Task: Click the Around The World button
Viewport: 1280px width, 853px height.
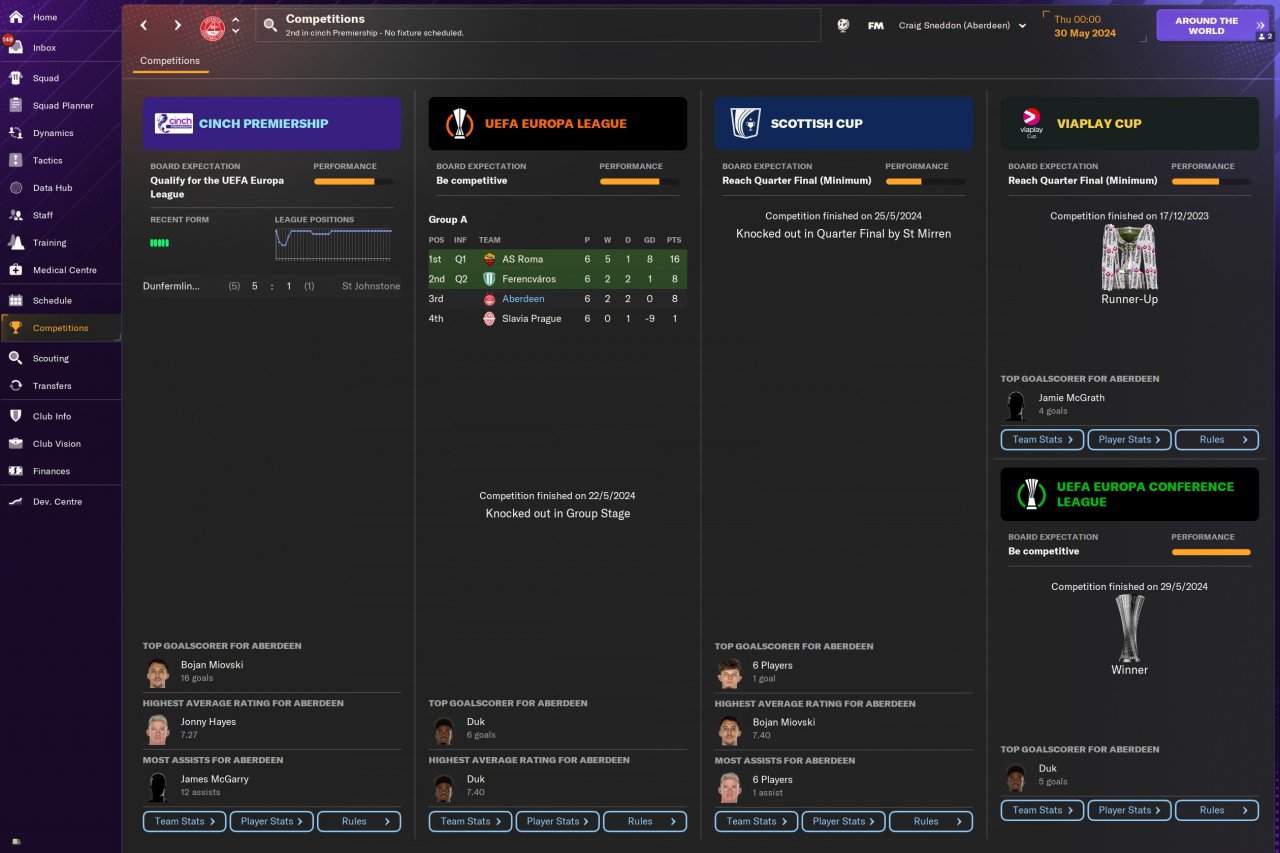Action: tap(1206, 25)
